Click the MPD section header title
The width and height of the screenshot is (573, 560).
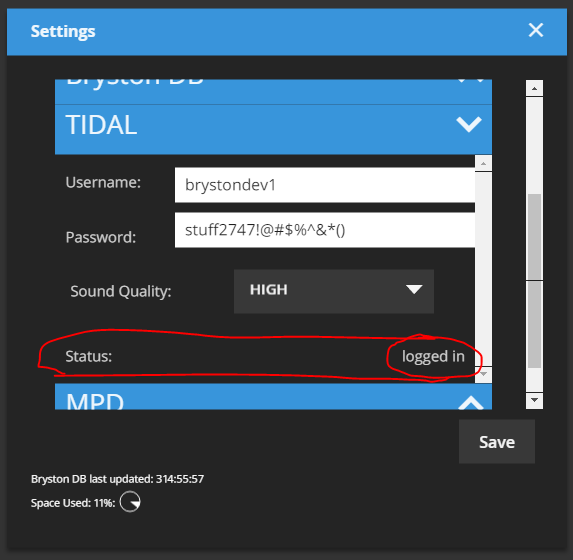click(x=95, y=401)
